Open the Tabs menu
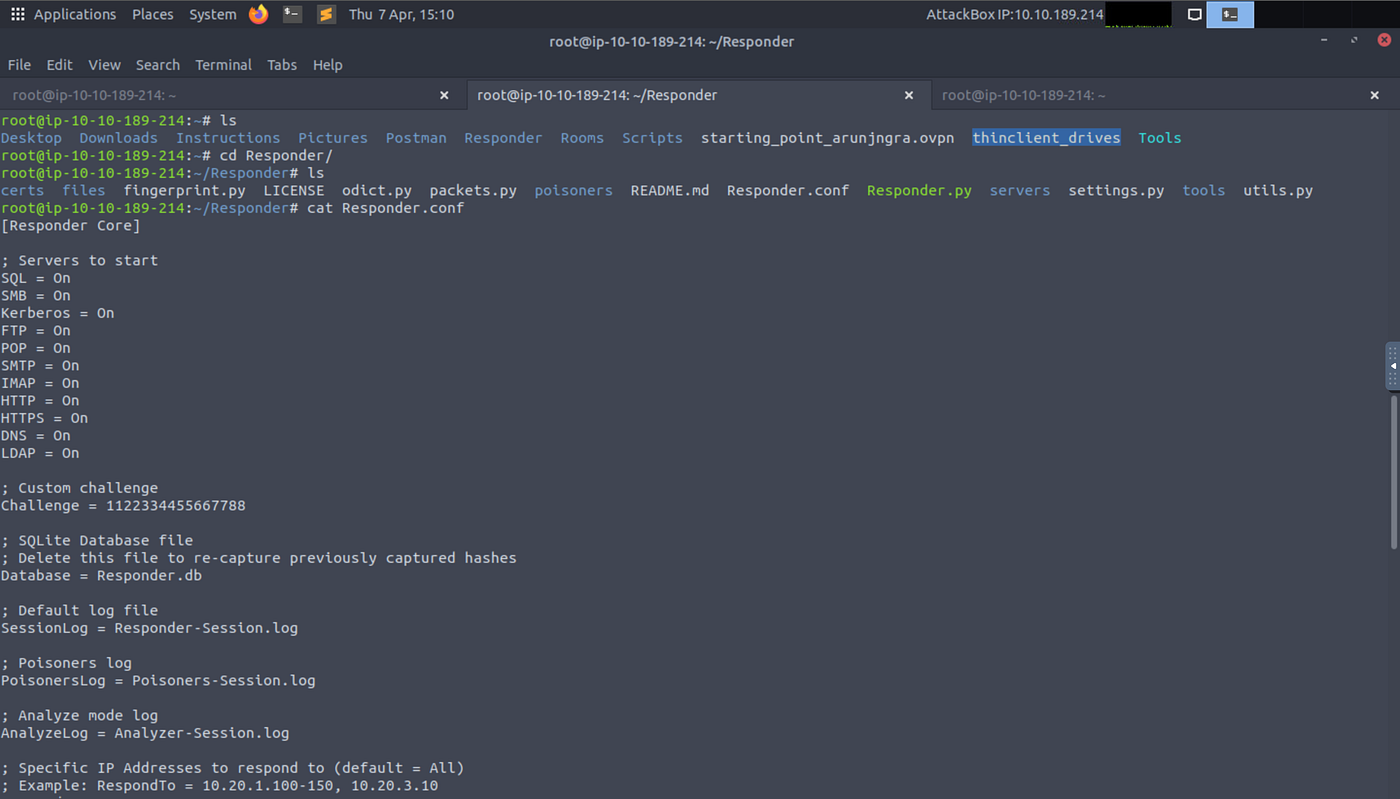Image resolution: width=1400 pixels, height=799 pixels. pyautogui.click(x=282, y=65)
